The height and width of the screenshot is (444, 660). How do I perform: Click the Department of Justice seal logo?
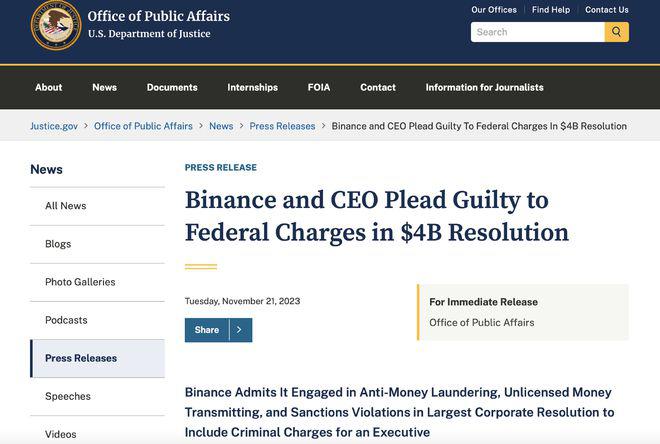(x=56, y=25)
